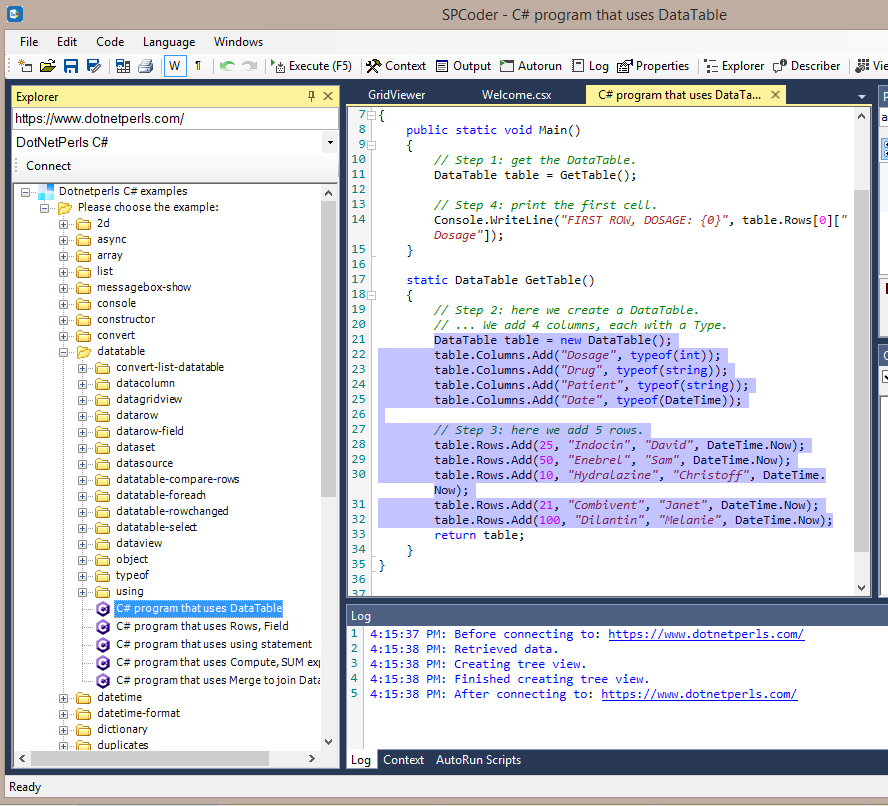The image size is (888, 806).
Task: Undo the last edit
Action: point(227,66)
